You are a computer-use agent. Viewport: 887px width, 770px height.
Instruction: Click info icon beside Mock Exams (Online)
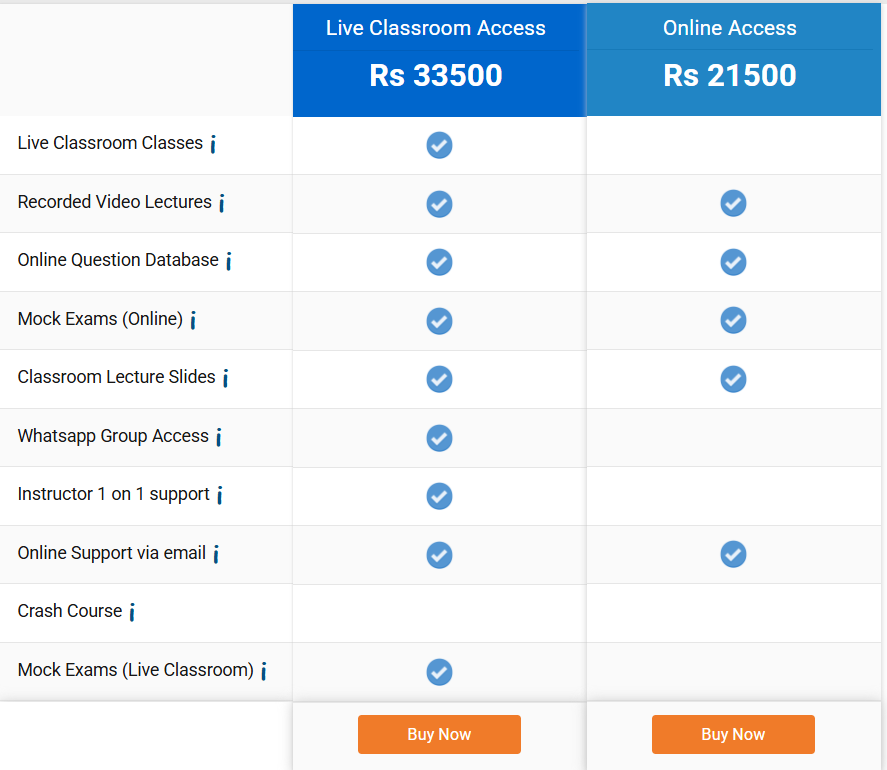pos(192,320)
